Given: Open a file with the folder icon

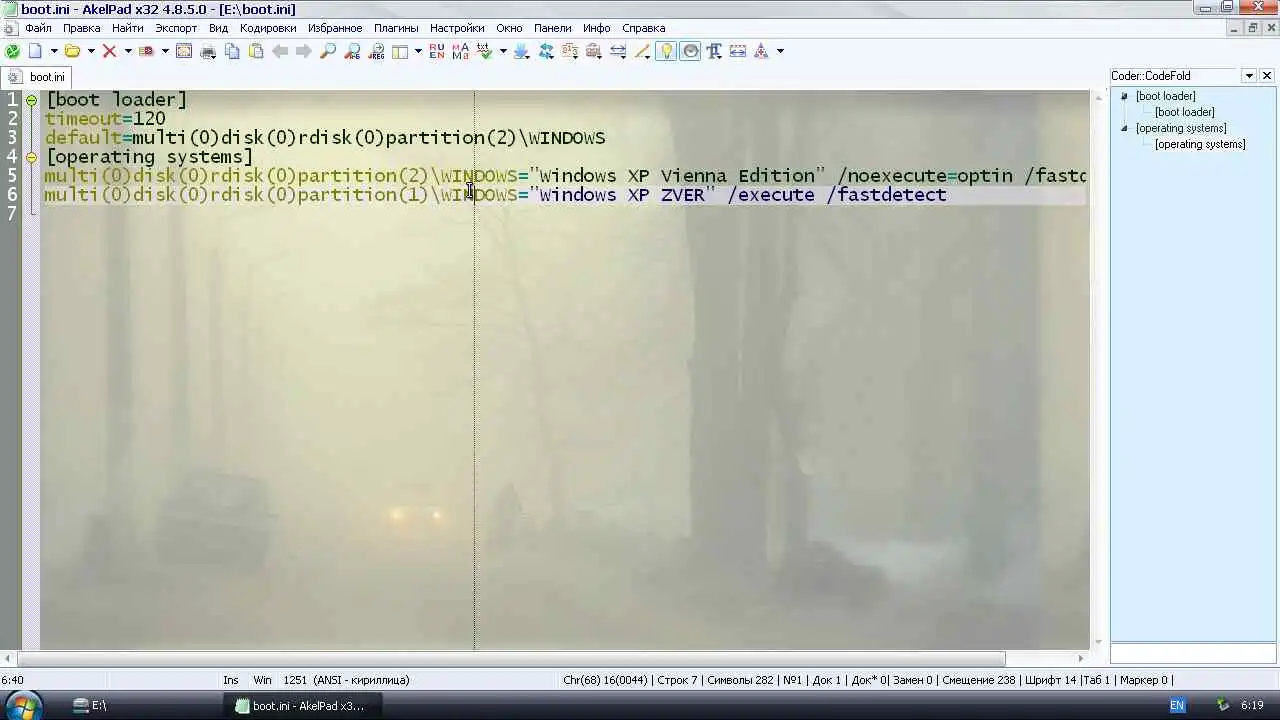Looking at the screenshot, I should tap(72, 51).
